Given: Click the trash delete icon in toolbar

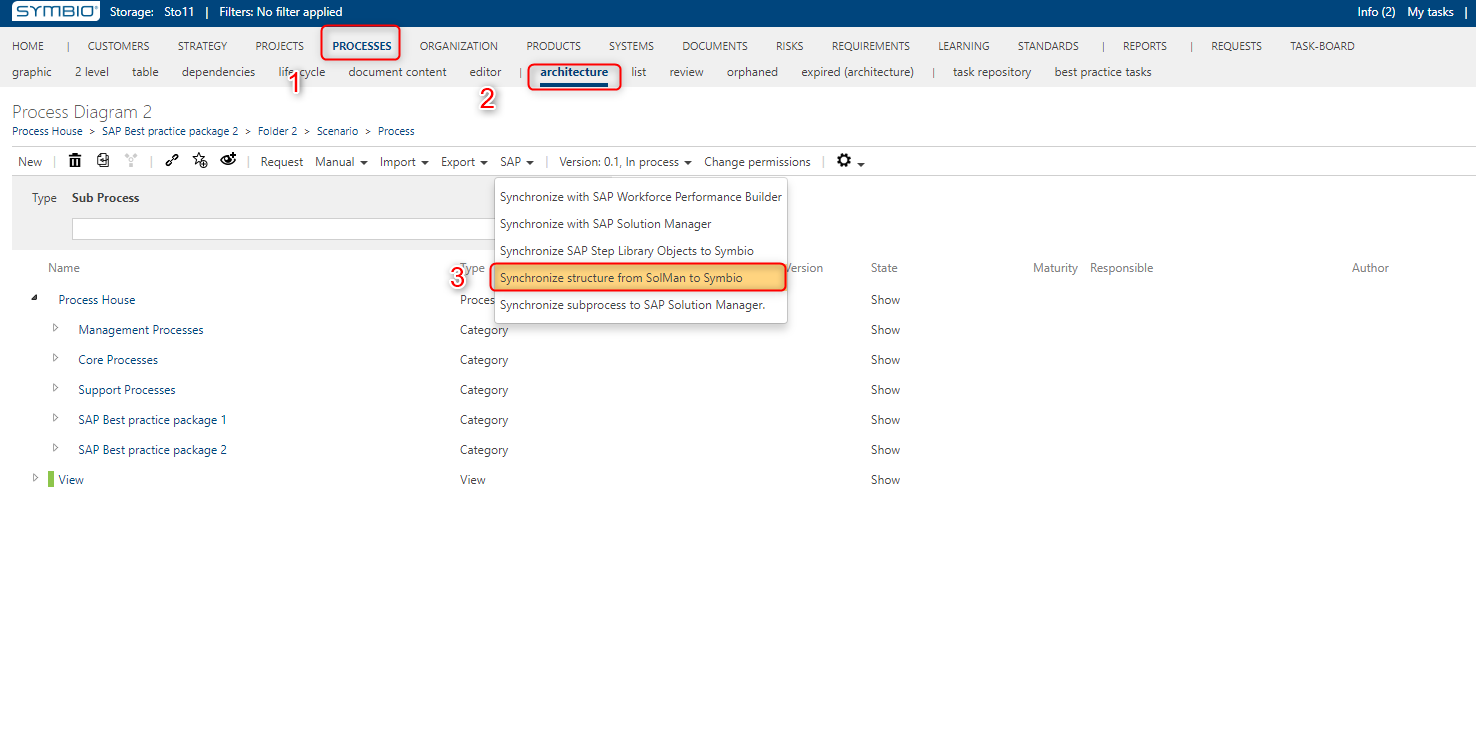Looking at the screenshot, I should (75, 161).
